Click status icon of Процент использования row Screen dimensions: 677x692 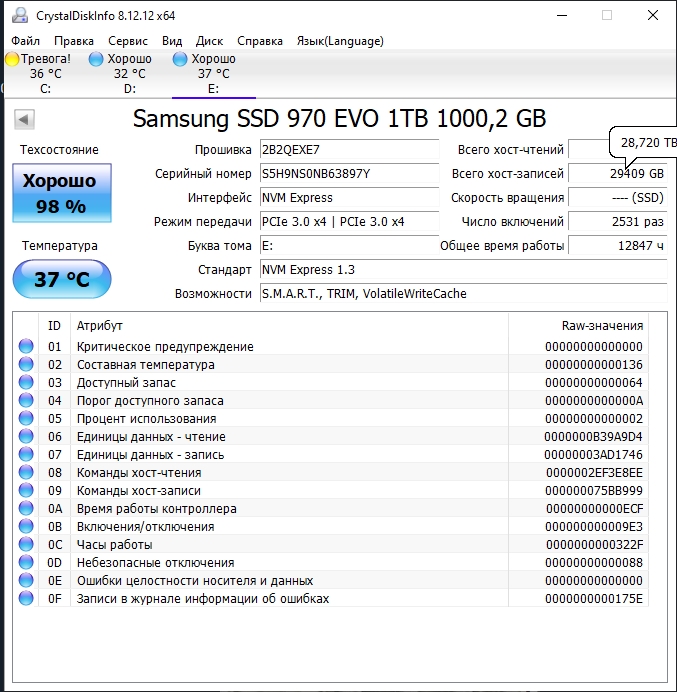pyautogui.click(x=26, y=418)
